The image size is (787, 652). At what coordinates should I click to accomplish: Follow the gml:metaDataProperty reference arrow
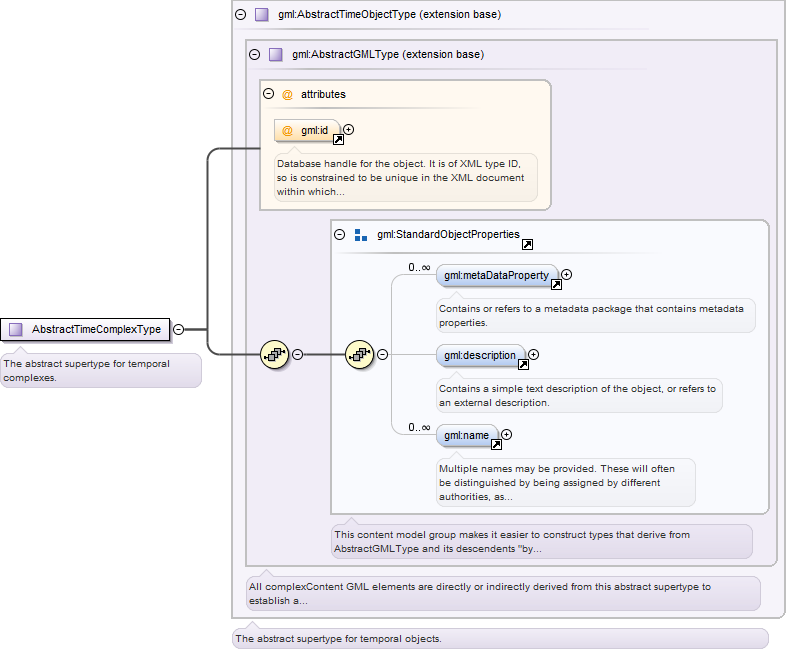coord(556,285)
